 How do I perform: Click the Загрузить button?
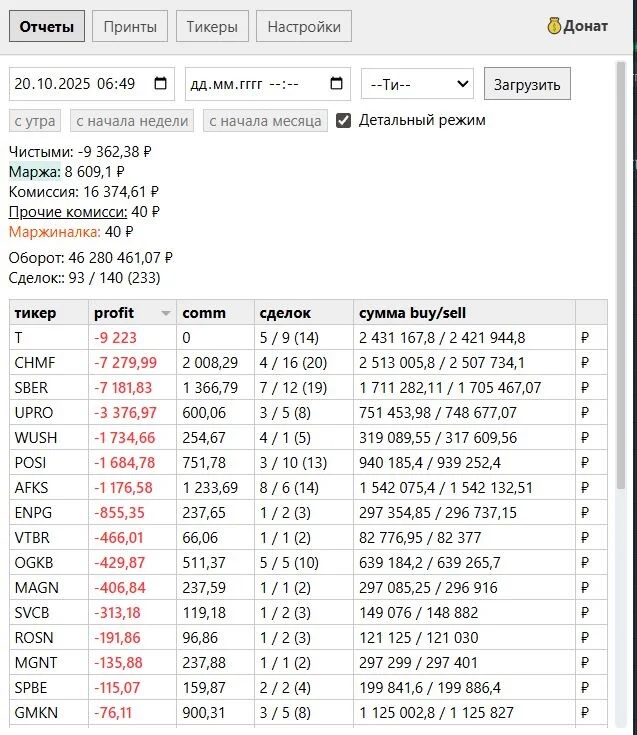point(527,84)
